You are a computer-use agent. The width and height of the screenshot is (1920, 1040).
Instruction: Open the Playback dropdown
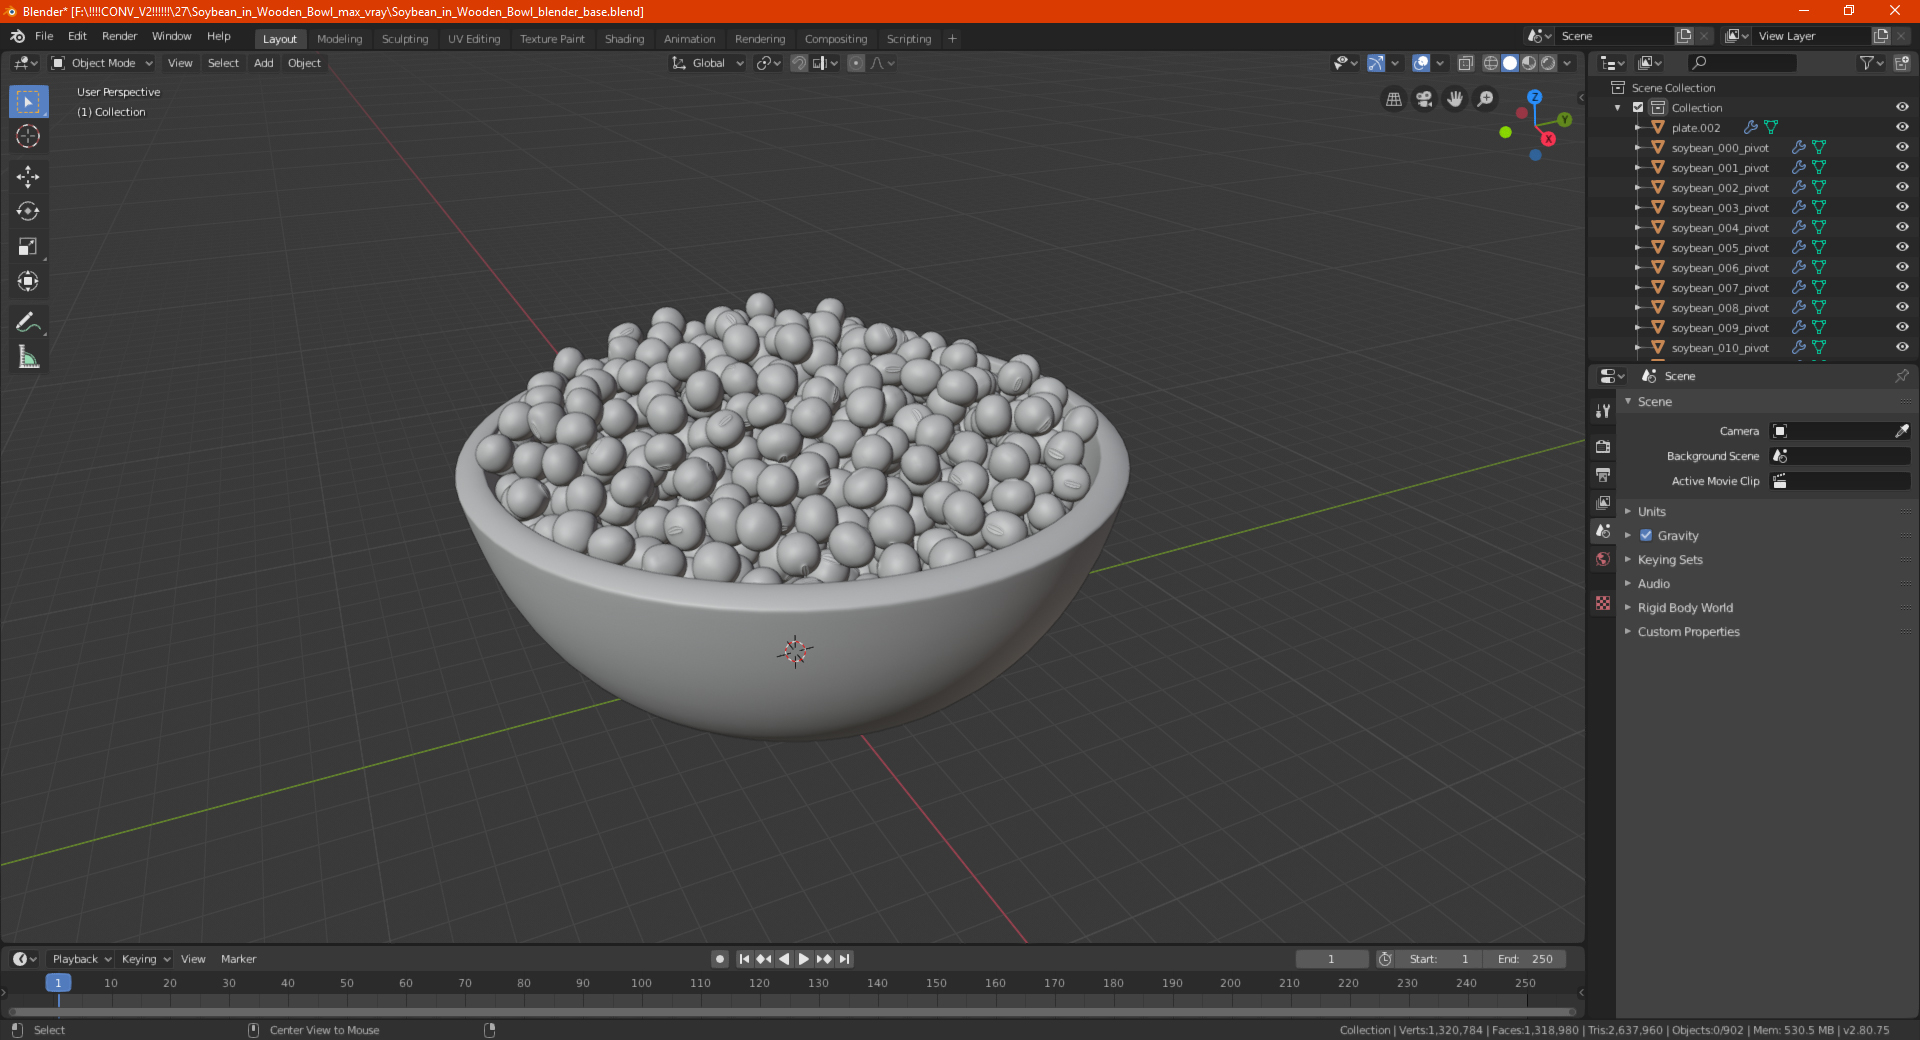pyautogui.click(x=81, y=958)
